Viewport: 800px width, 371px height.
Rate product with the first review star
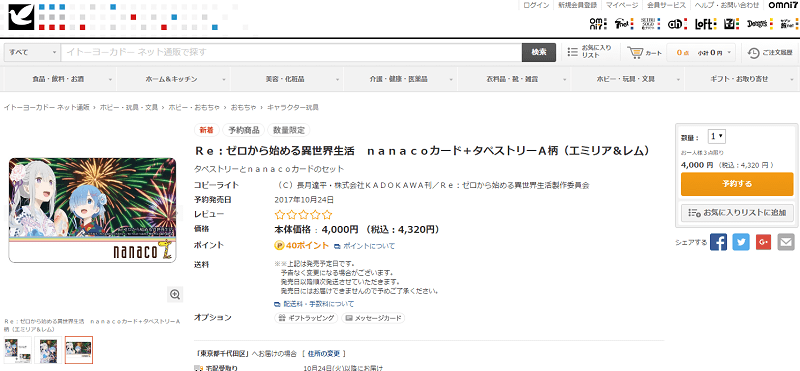(x=280, y=214)
